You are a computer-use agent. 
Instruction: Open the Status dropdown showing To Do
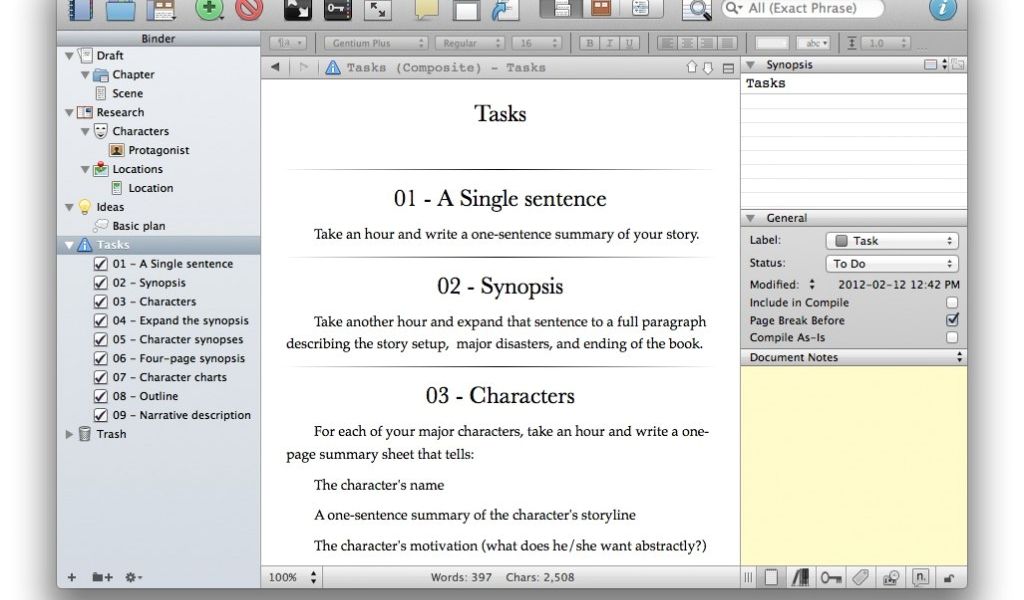click(x=892, y=264)
